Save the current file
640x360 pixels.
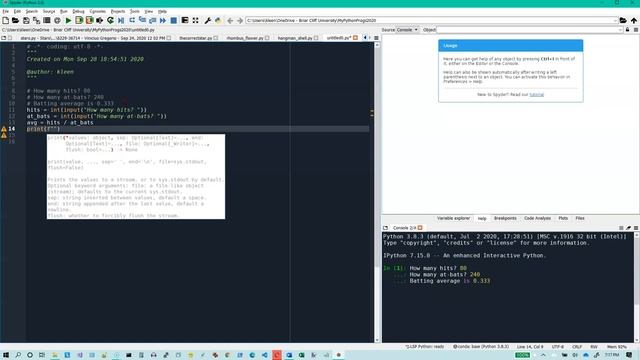pyautogui.click(x=26, y=20)
